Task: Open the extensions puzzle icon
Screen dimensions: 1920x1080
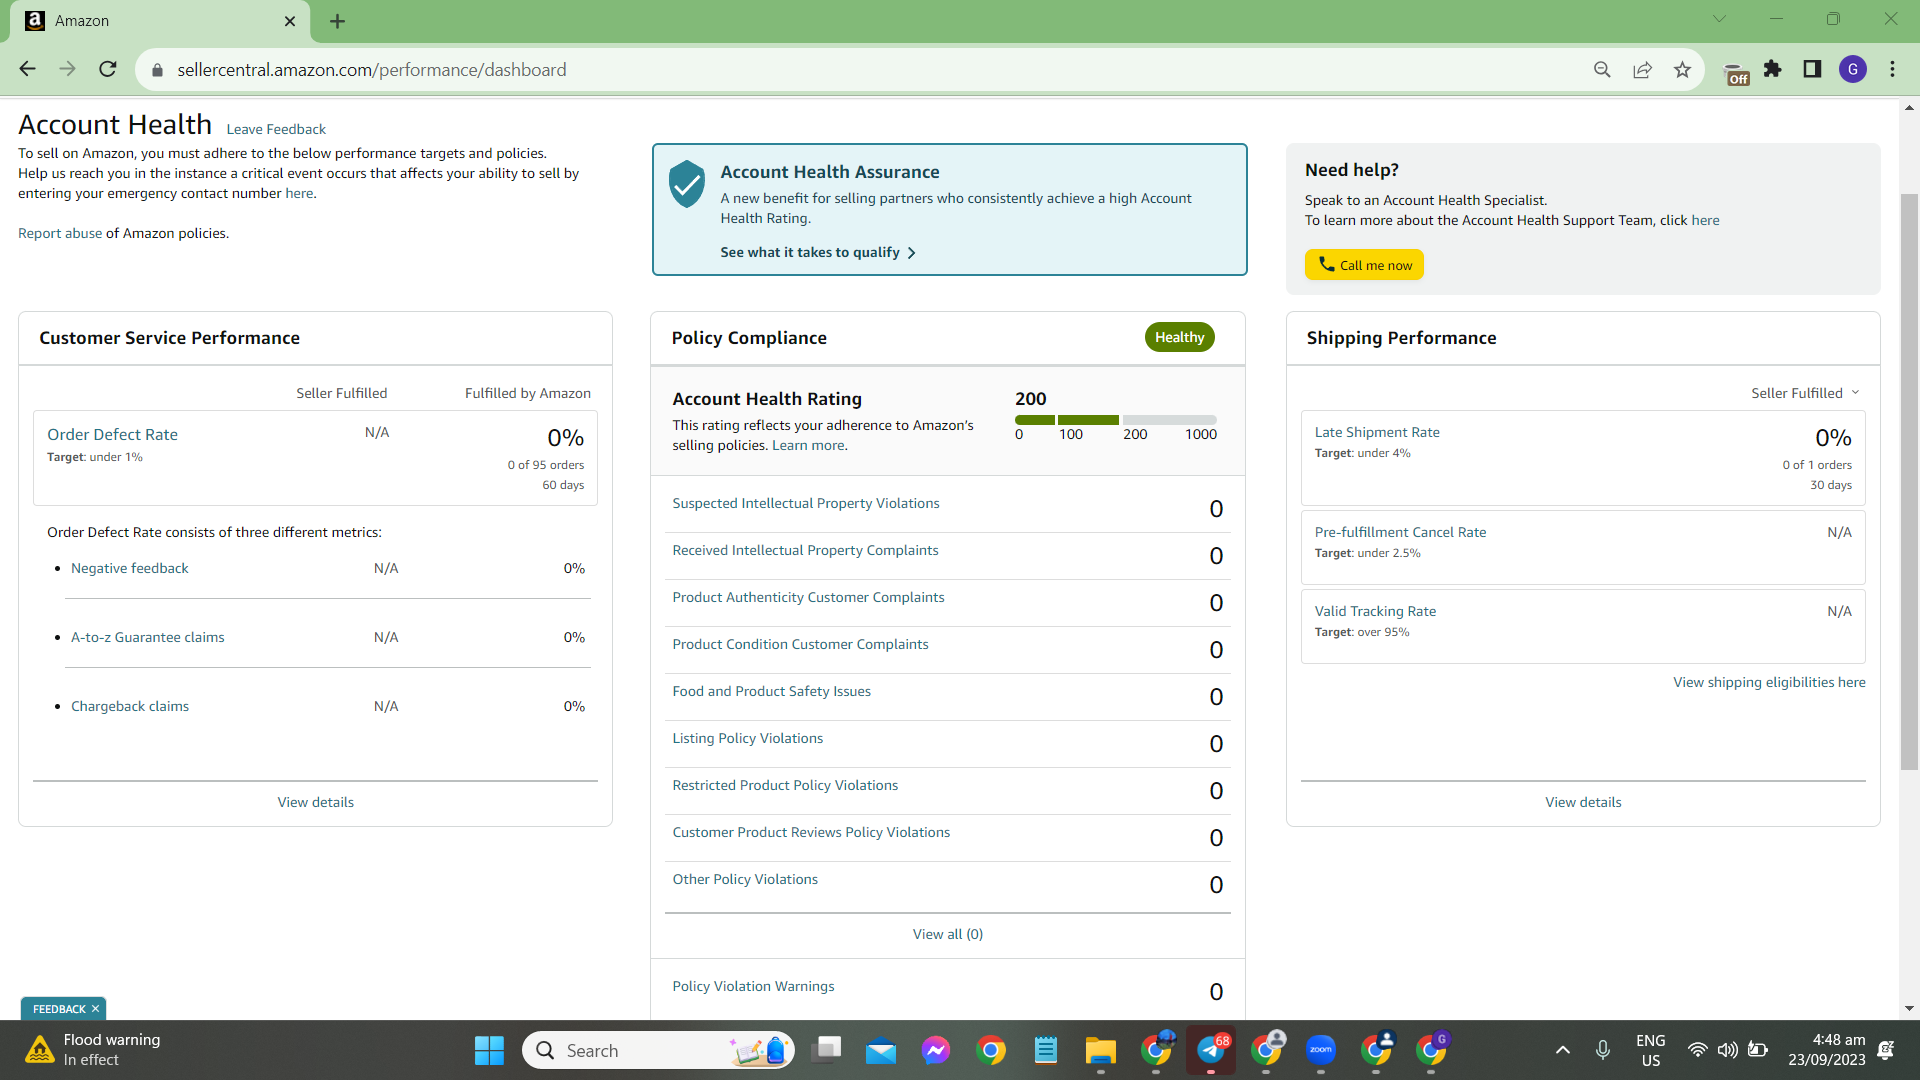Action: [x=1773, y=69]
